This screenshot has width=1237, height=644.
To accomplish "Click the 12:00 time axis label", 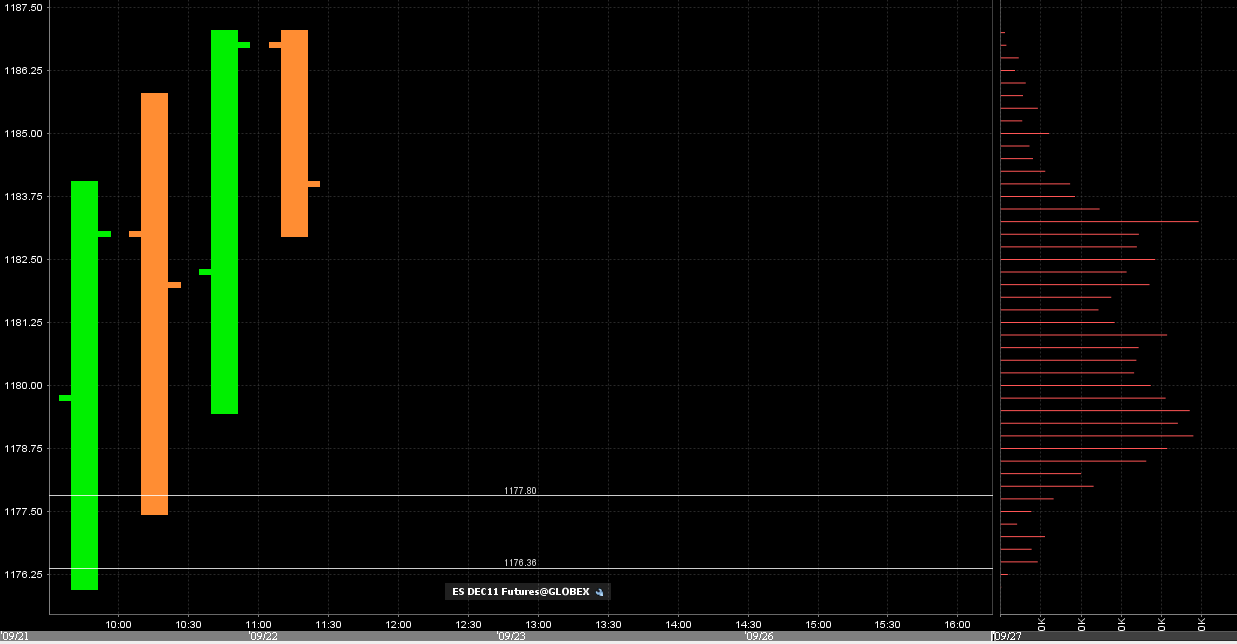I will pos(398,623).
